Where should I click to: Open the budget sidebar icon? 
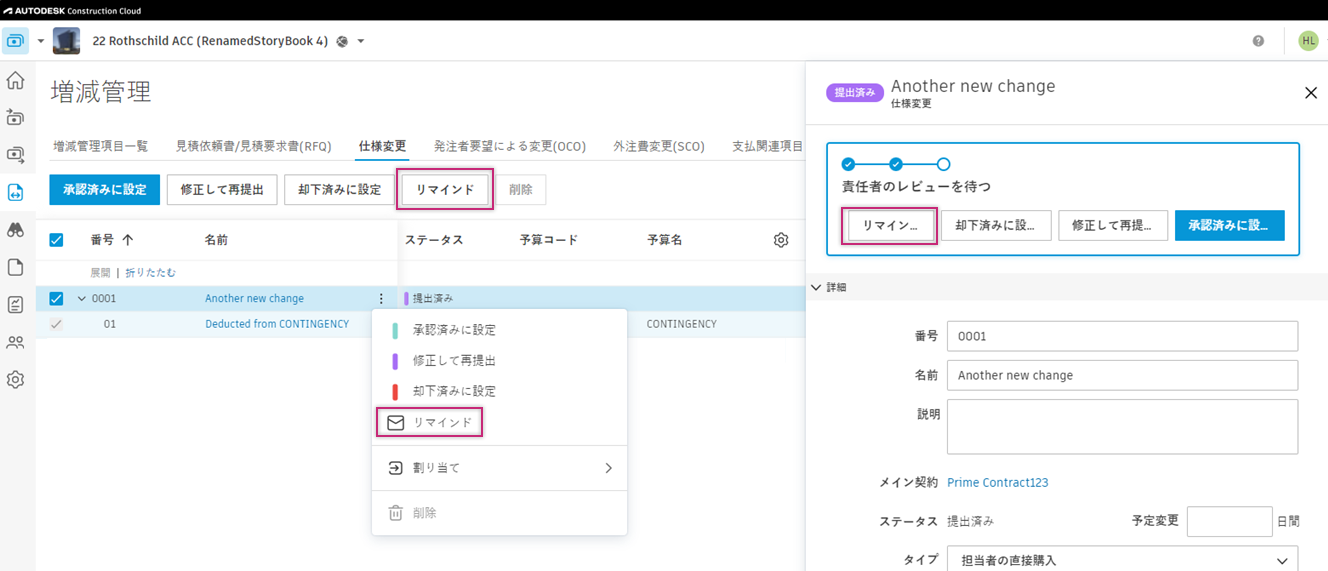15,118
